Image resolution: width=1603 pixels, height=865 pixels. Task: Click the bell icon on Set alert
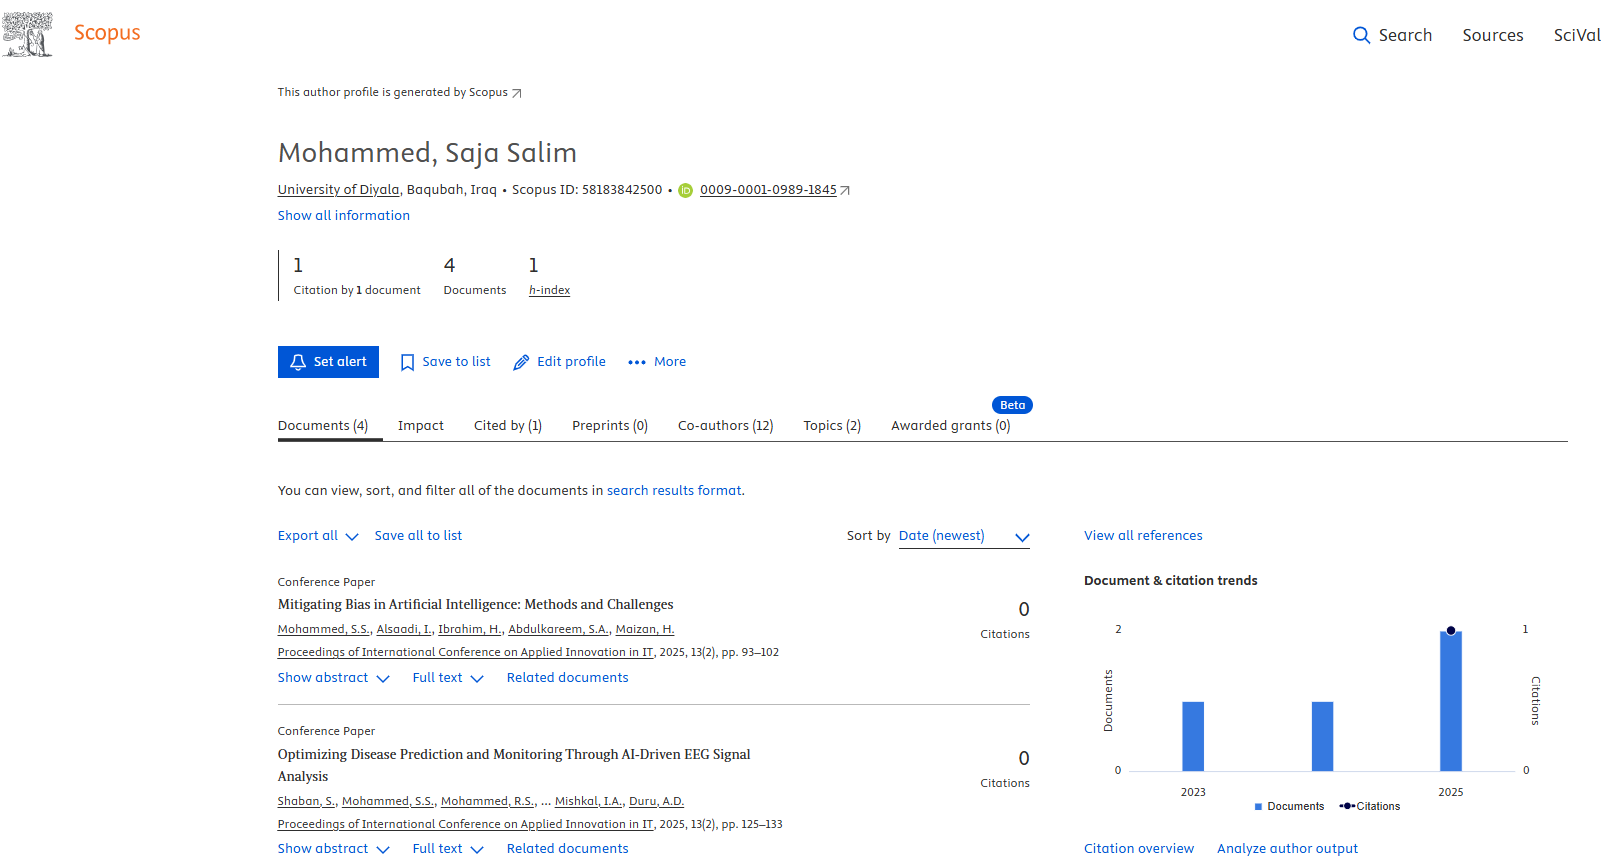click(x=298, y=362)
